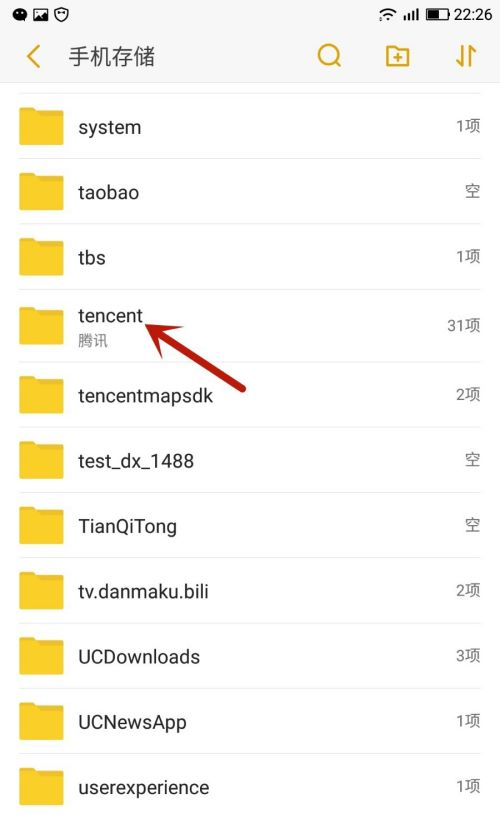Image resolution: width=500 pixels, height=815 pixels.
Task: Tap the 31项 item count
Action: (464, 325)
